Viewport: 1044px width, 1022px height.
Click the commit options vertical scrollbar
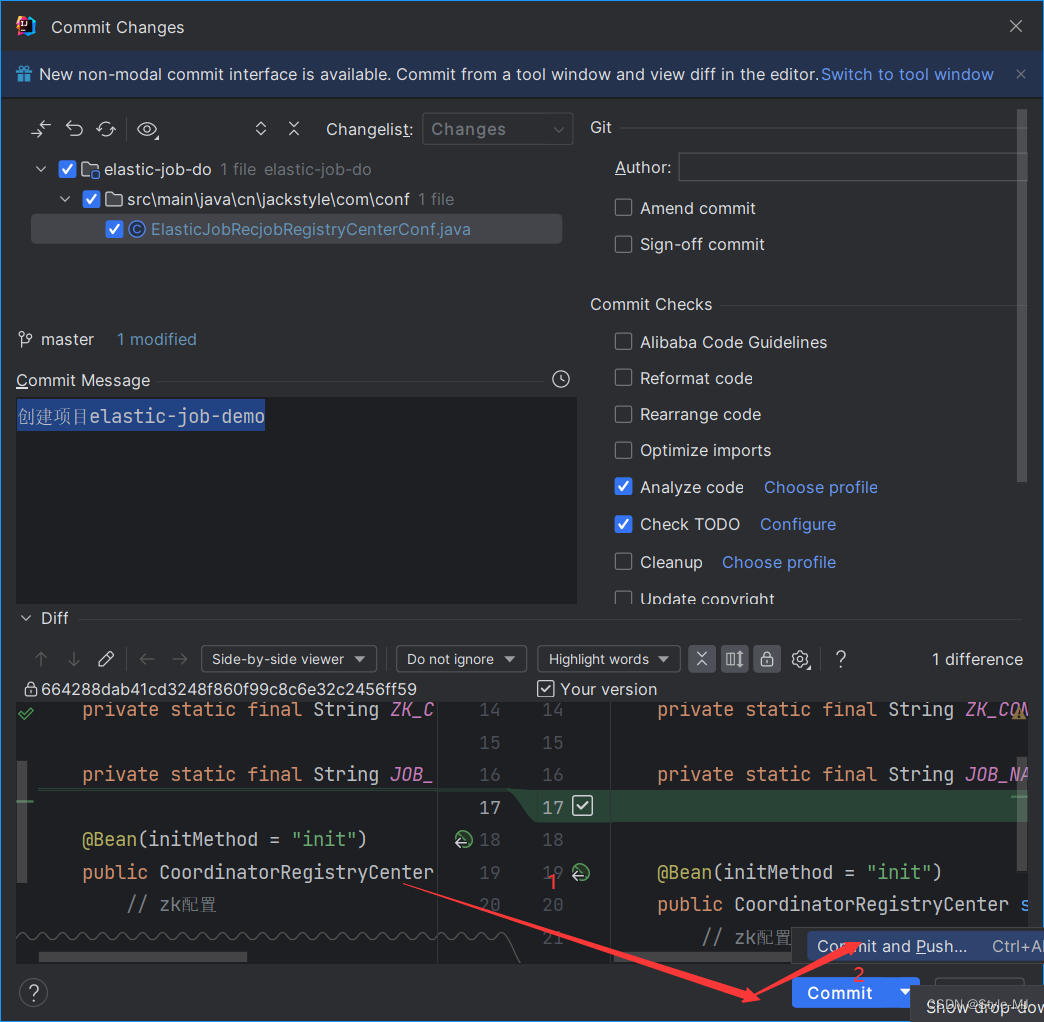coord(1022,296)
